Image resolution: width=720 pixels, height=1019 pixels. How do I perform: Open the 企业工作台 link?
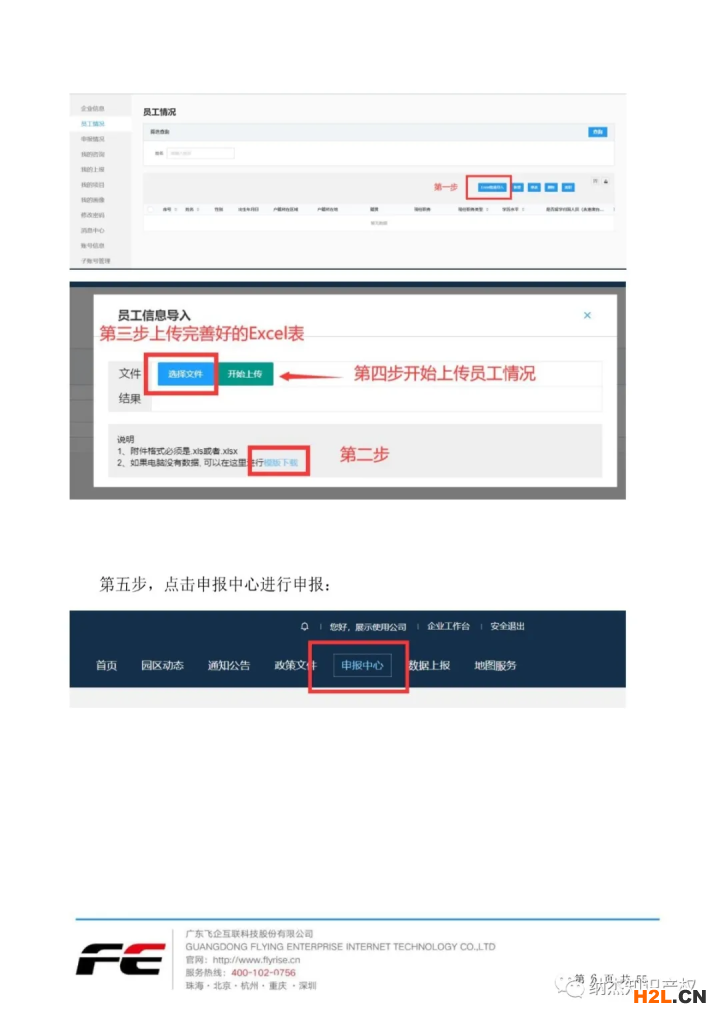[448, 626]
